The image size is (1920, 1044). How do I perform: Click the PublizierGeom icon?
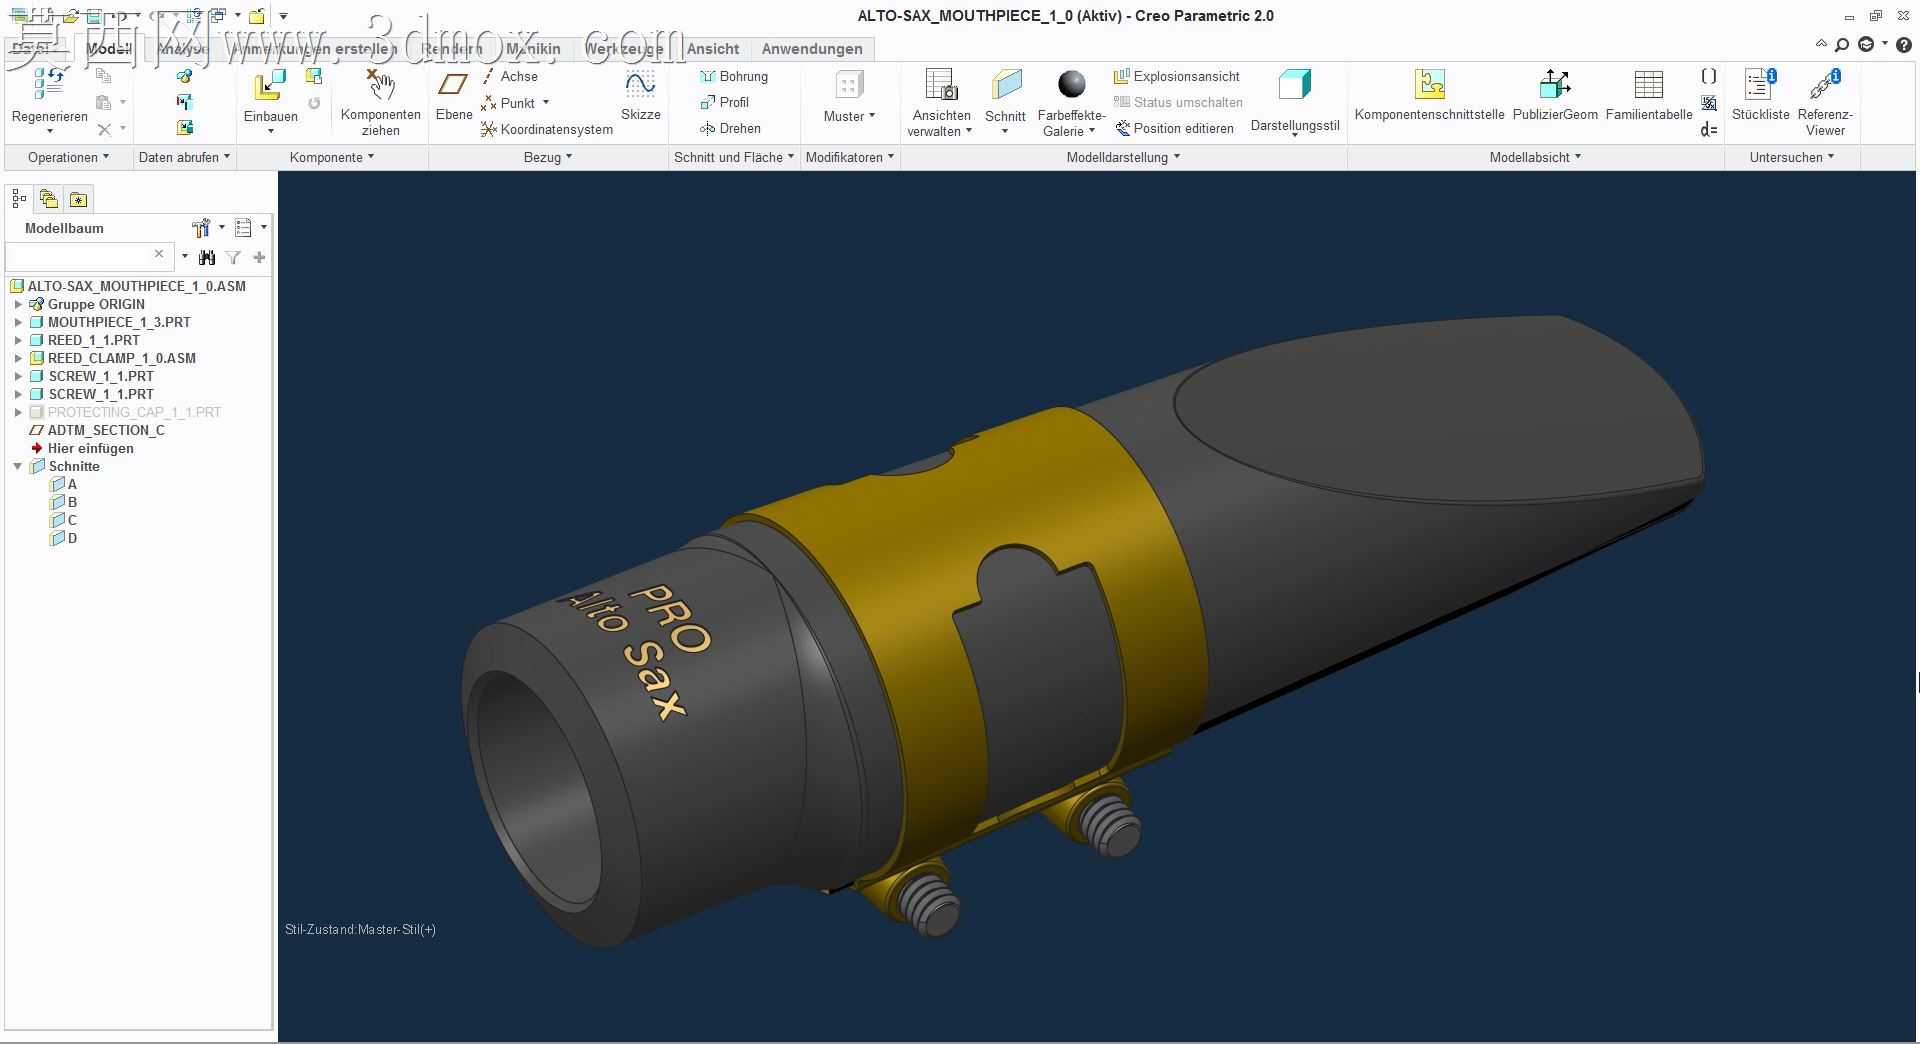pos(1555,85)
